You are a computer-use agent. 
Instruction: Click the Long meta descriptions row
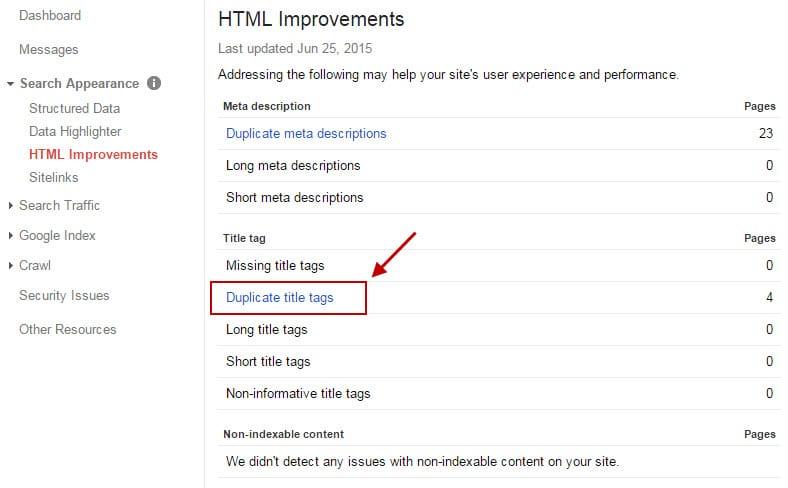point(499,166)
